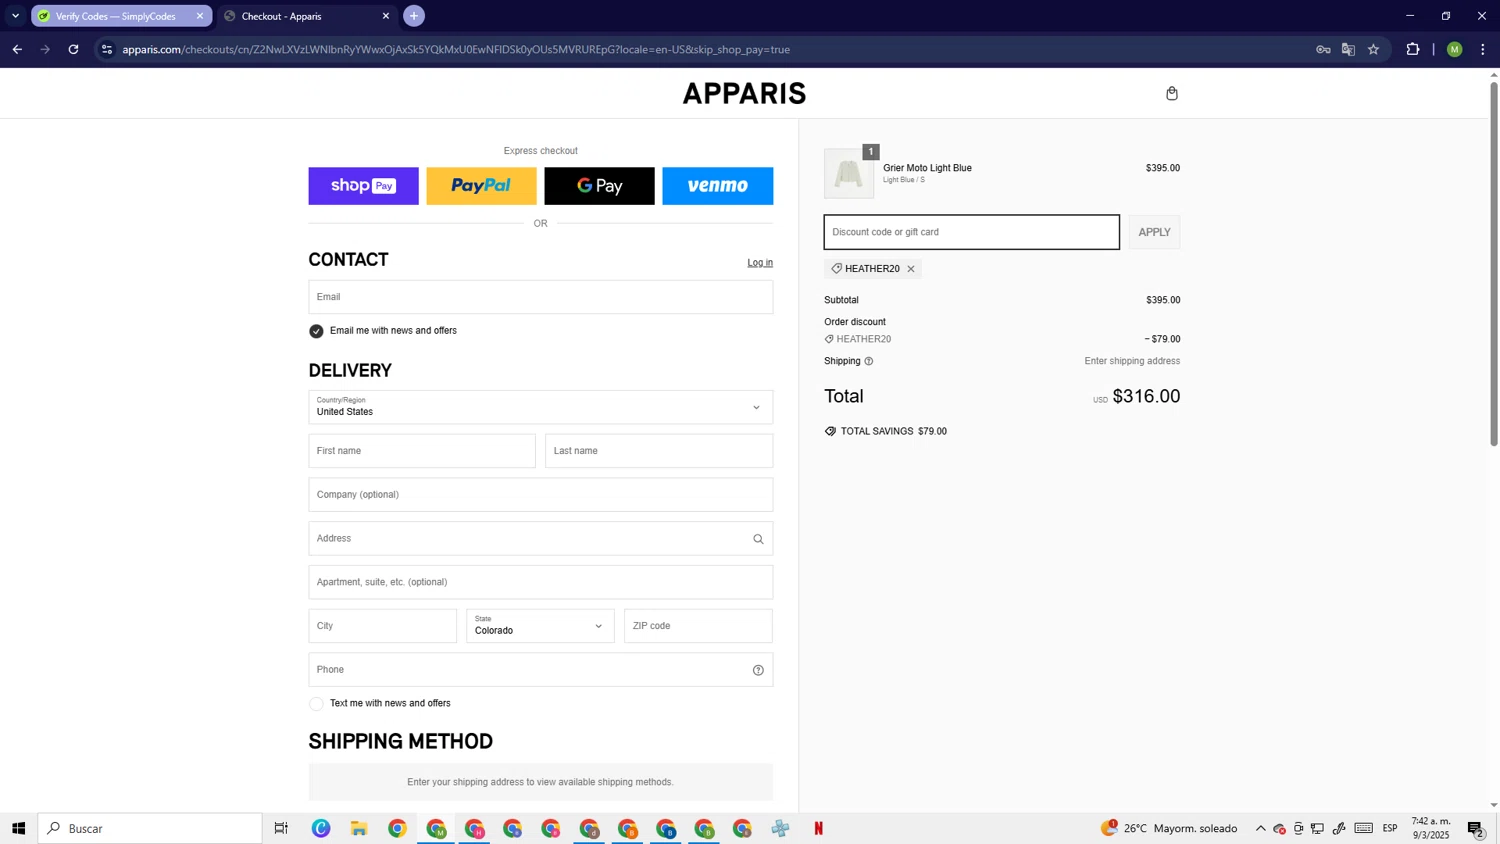Choose Venmo express checkout
Image resolution: width=1500 pixels, height=844 pixels.
point(717,186)
